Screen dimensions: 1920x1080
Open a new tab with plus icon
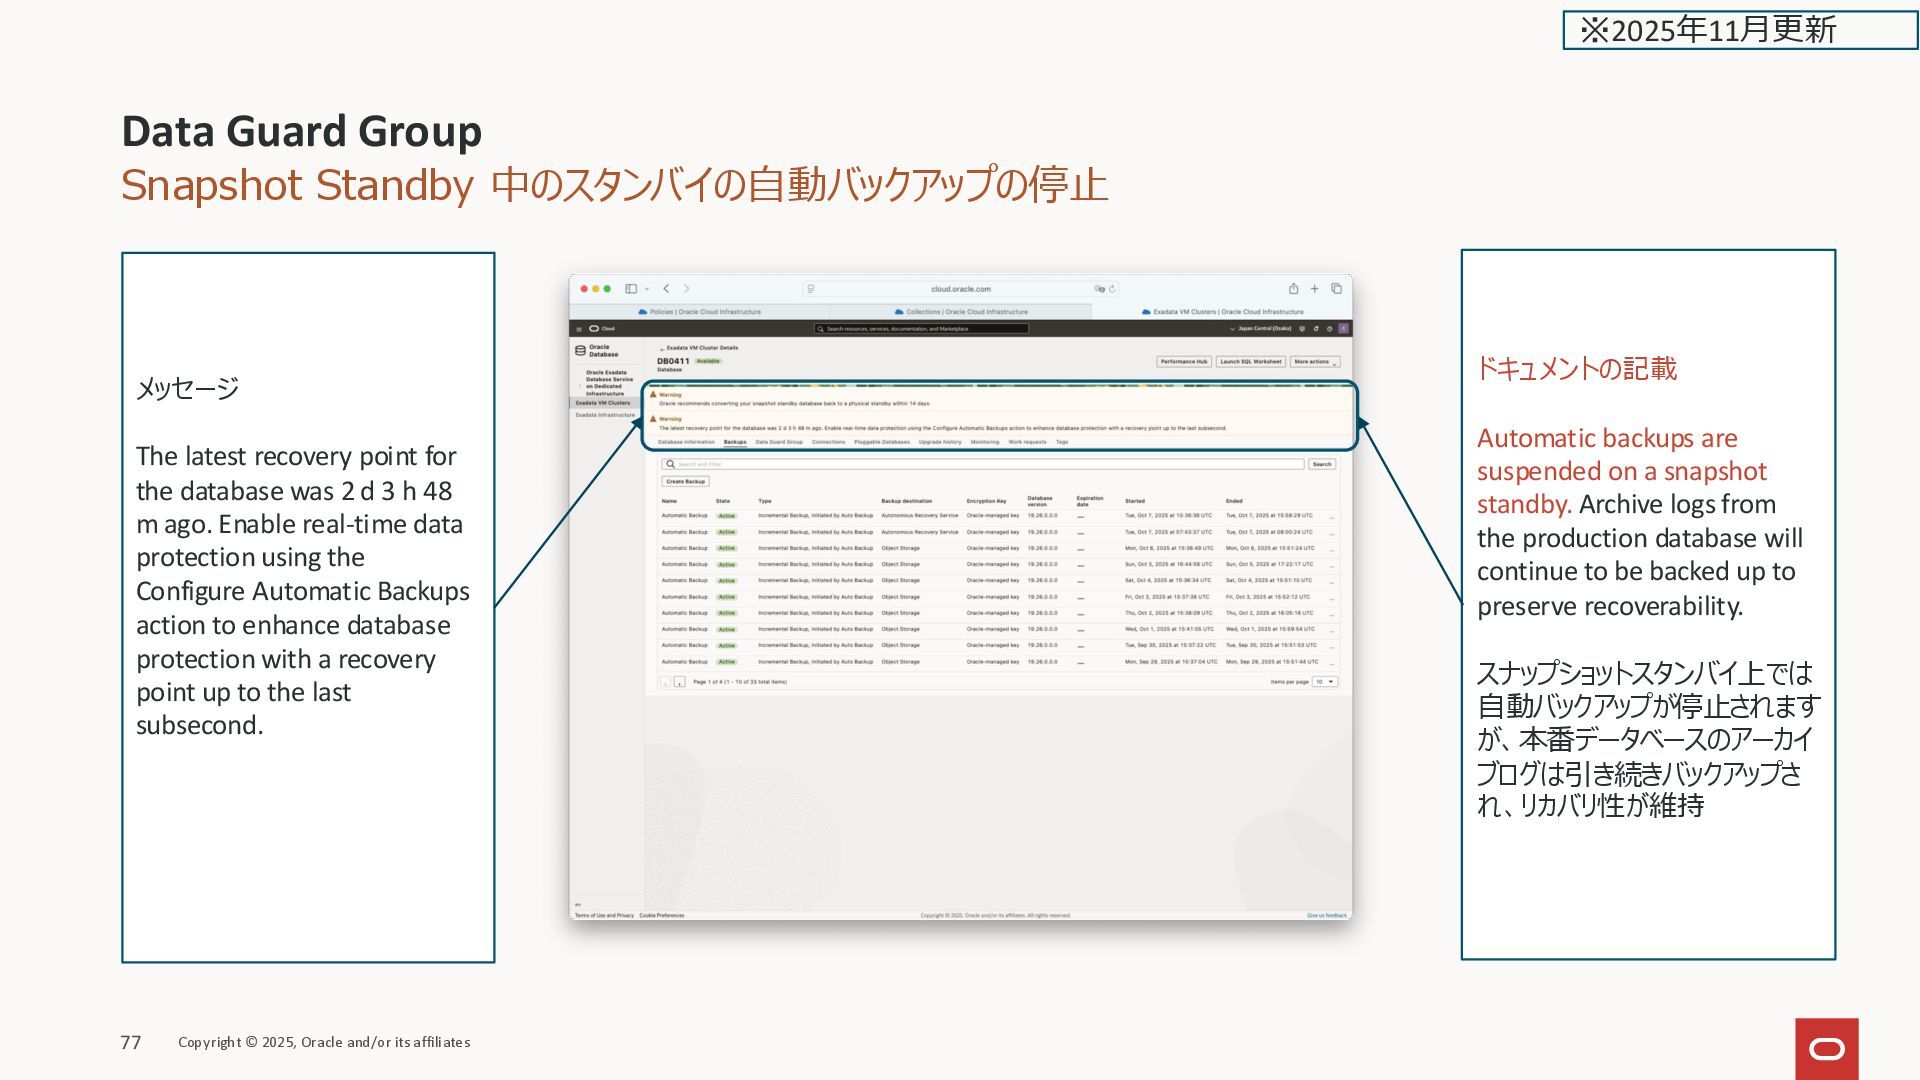point(1315,289)
